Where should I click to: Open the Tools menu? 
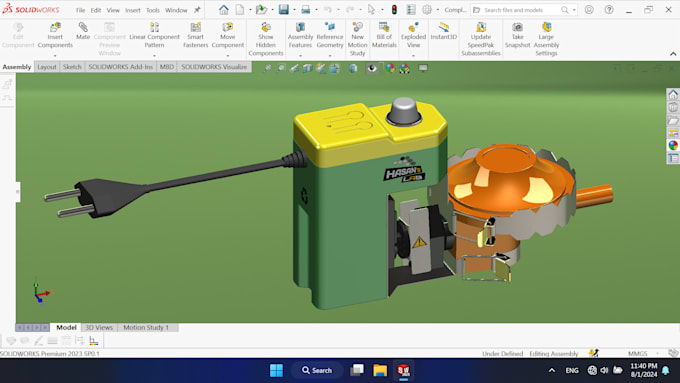(153, 10)
